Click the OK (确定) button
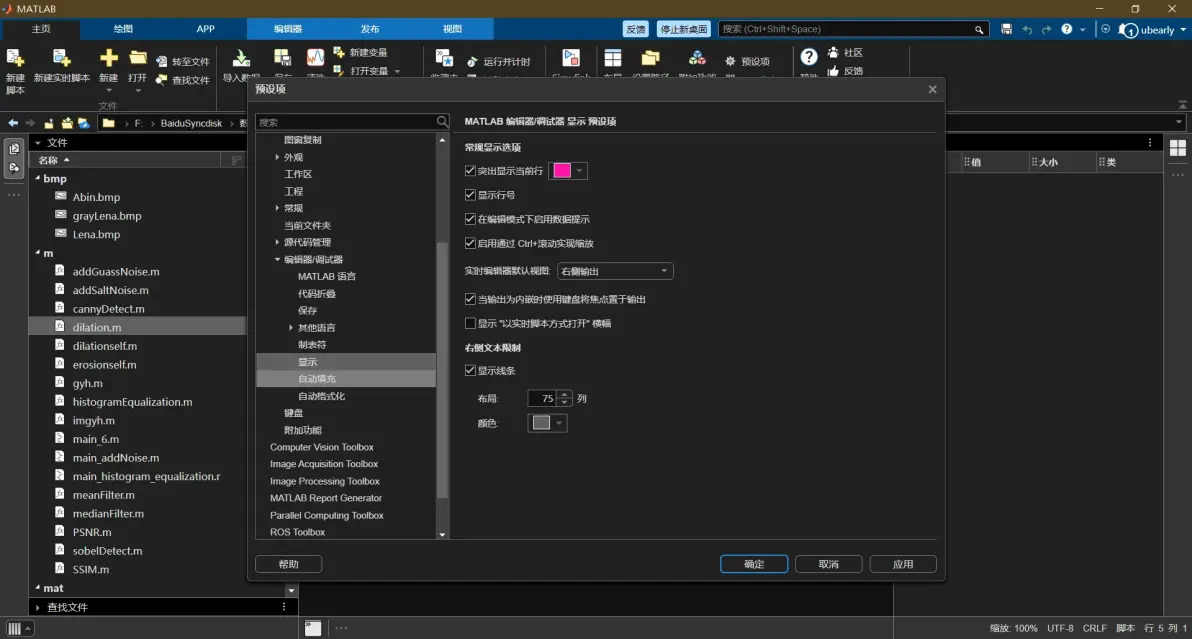 click(x=754, y=565)
